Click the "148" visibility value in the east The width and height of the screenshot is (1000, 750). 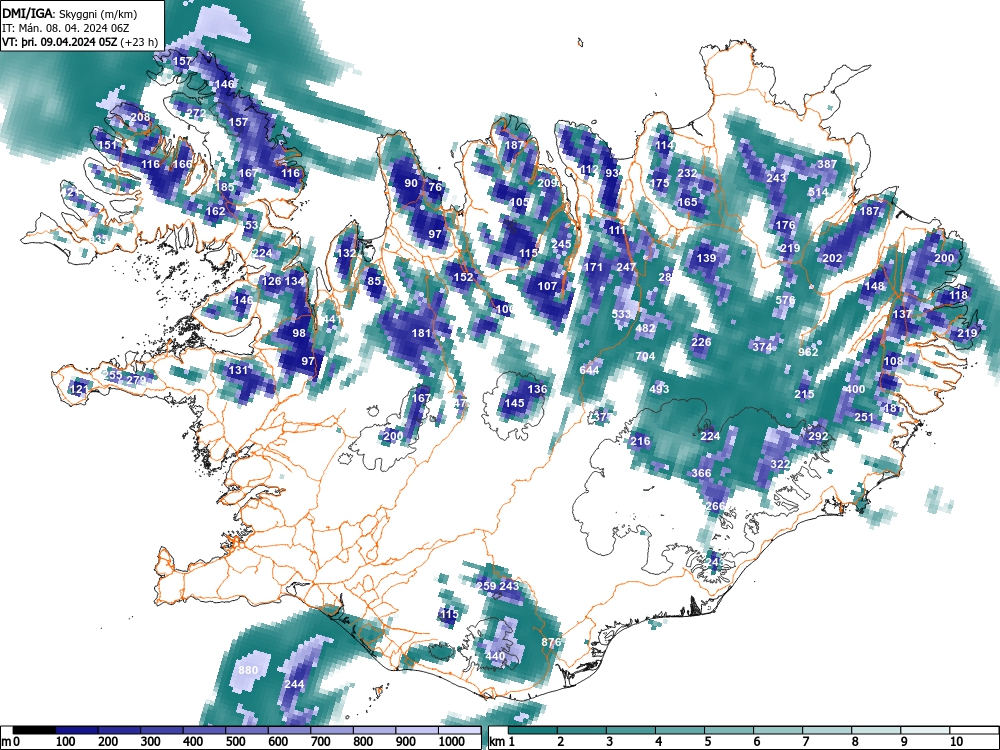pos(874,286)
